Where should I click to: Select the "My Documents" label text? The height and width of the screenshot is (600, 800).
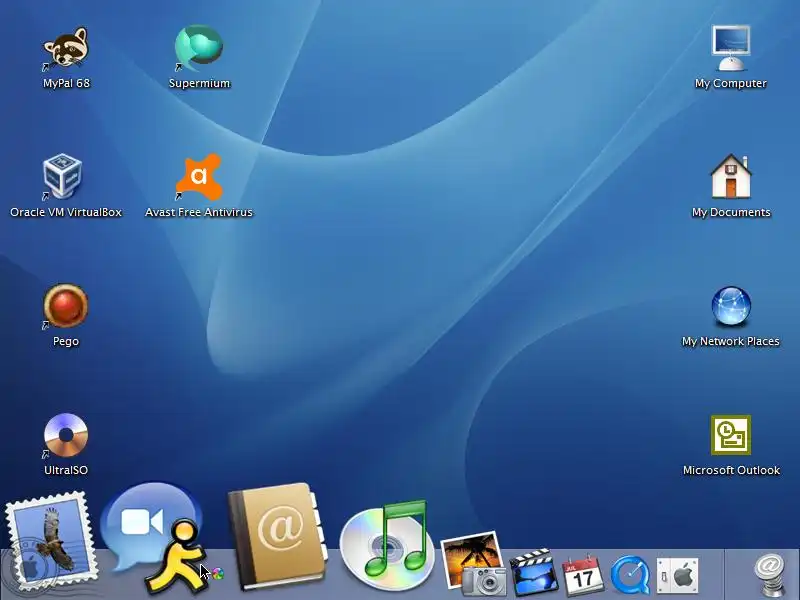(731, 212)
